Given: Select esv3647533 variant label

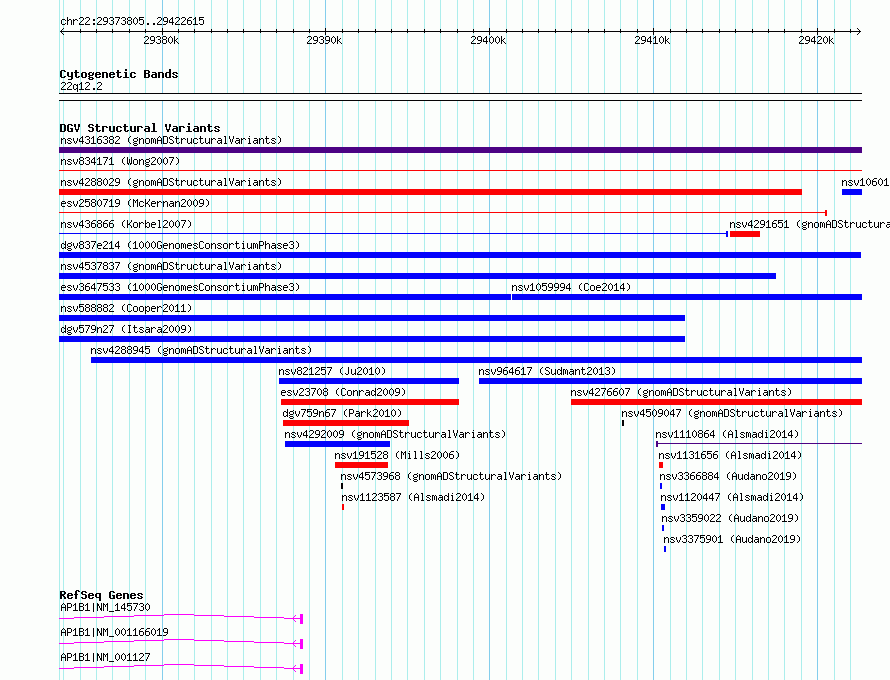Looking at the screenshot, I should click(180, 287).
